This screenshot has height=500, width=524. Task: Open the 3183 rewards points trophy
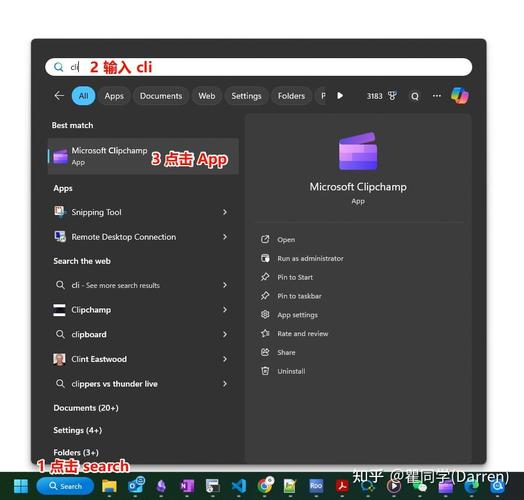click(x=382, y=96)
